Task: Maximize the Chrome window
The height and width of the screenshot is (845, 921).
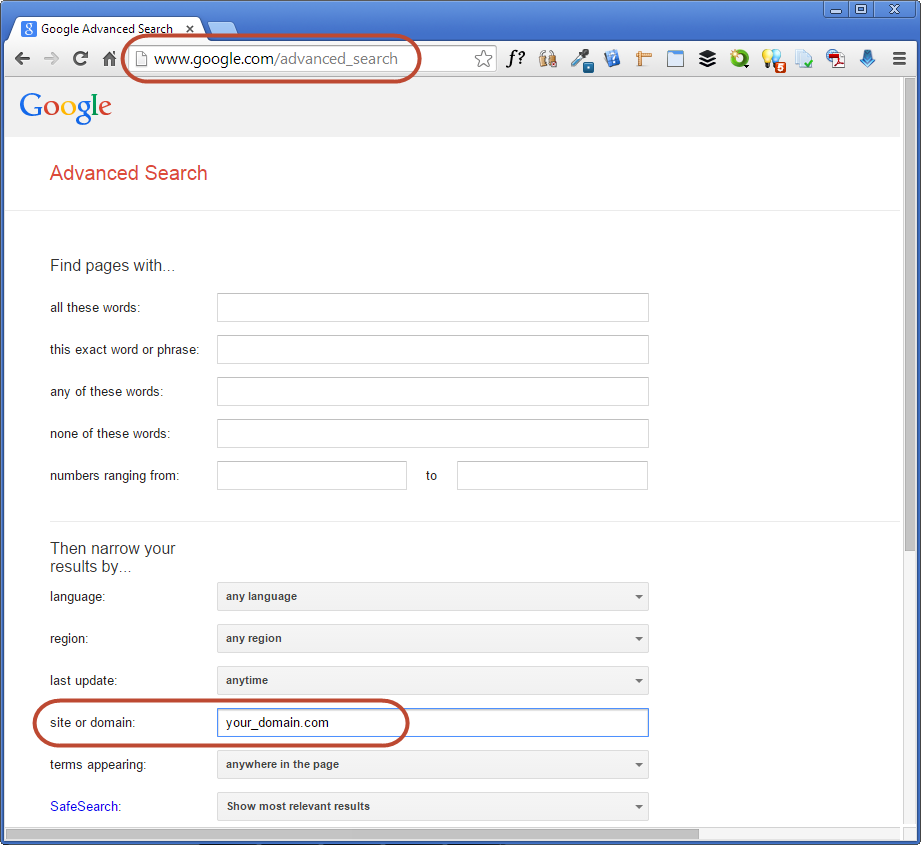Action: pyautogui.click(x=861, y=9)
